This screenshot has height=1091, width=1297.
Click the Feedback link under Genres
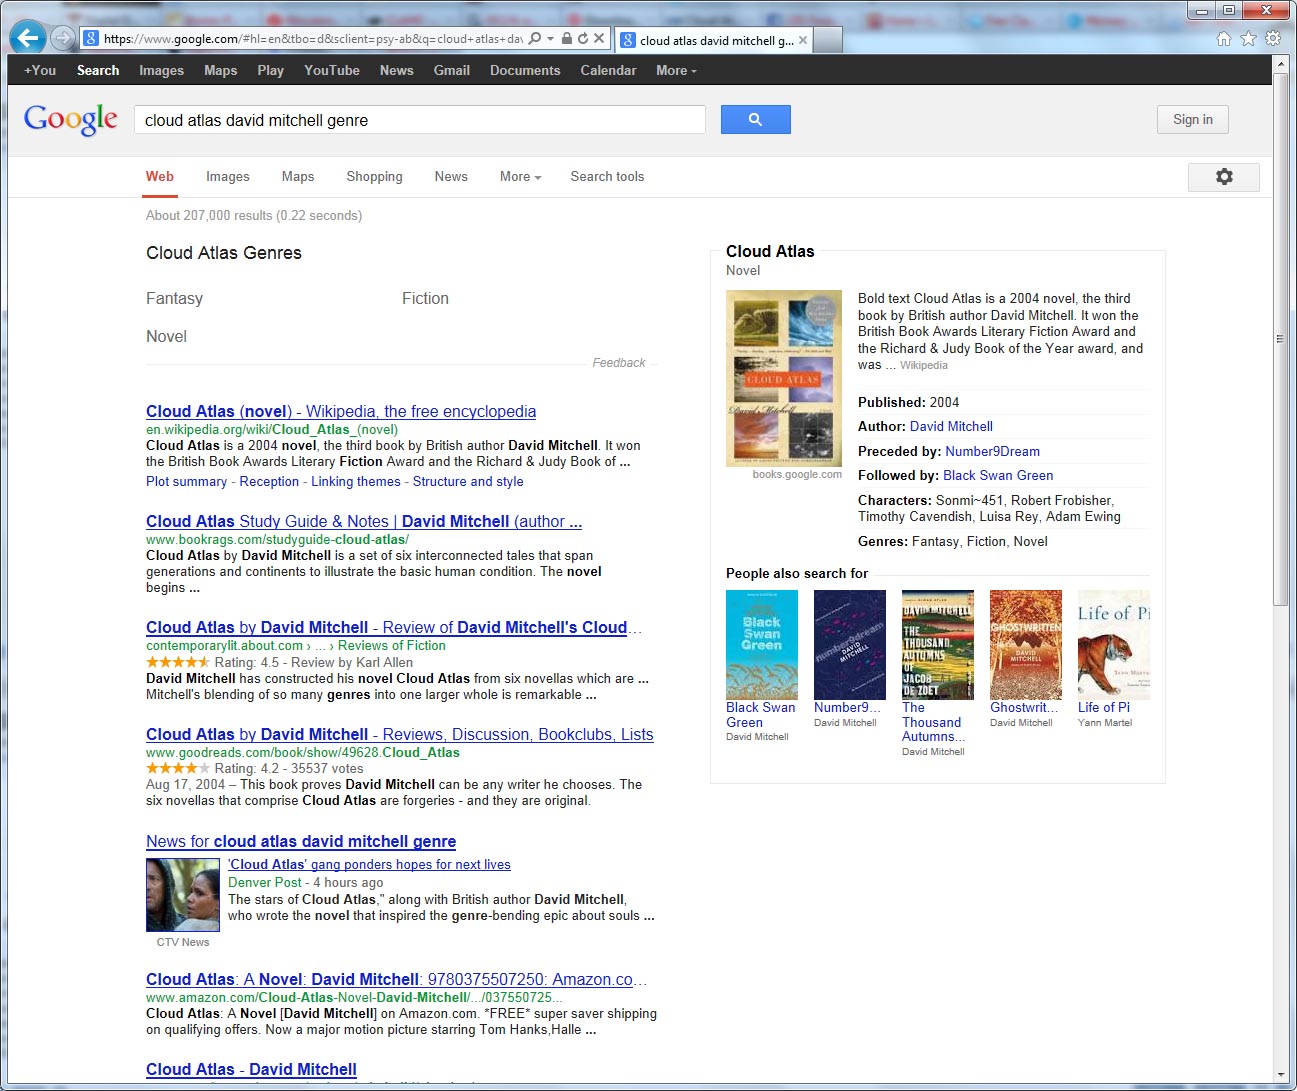[619, 363]
